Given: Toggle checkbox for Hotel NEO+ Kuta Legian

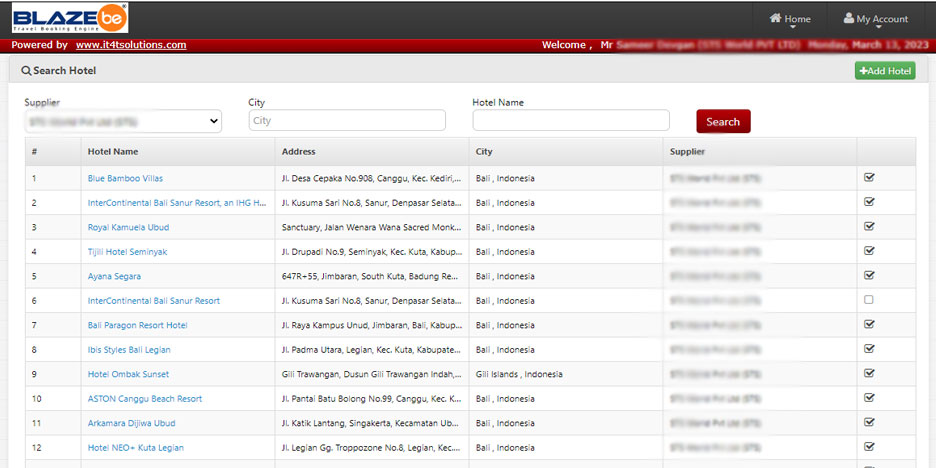Looking at the screenshot, I should point(868,447).
